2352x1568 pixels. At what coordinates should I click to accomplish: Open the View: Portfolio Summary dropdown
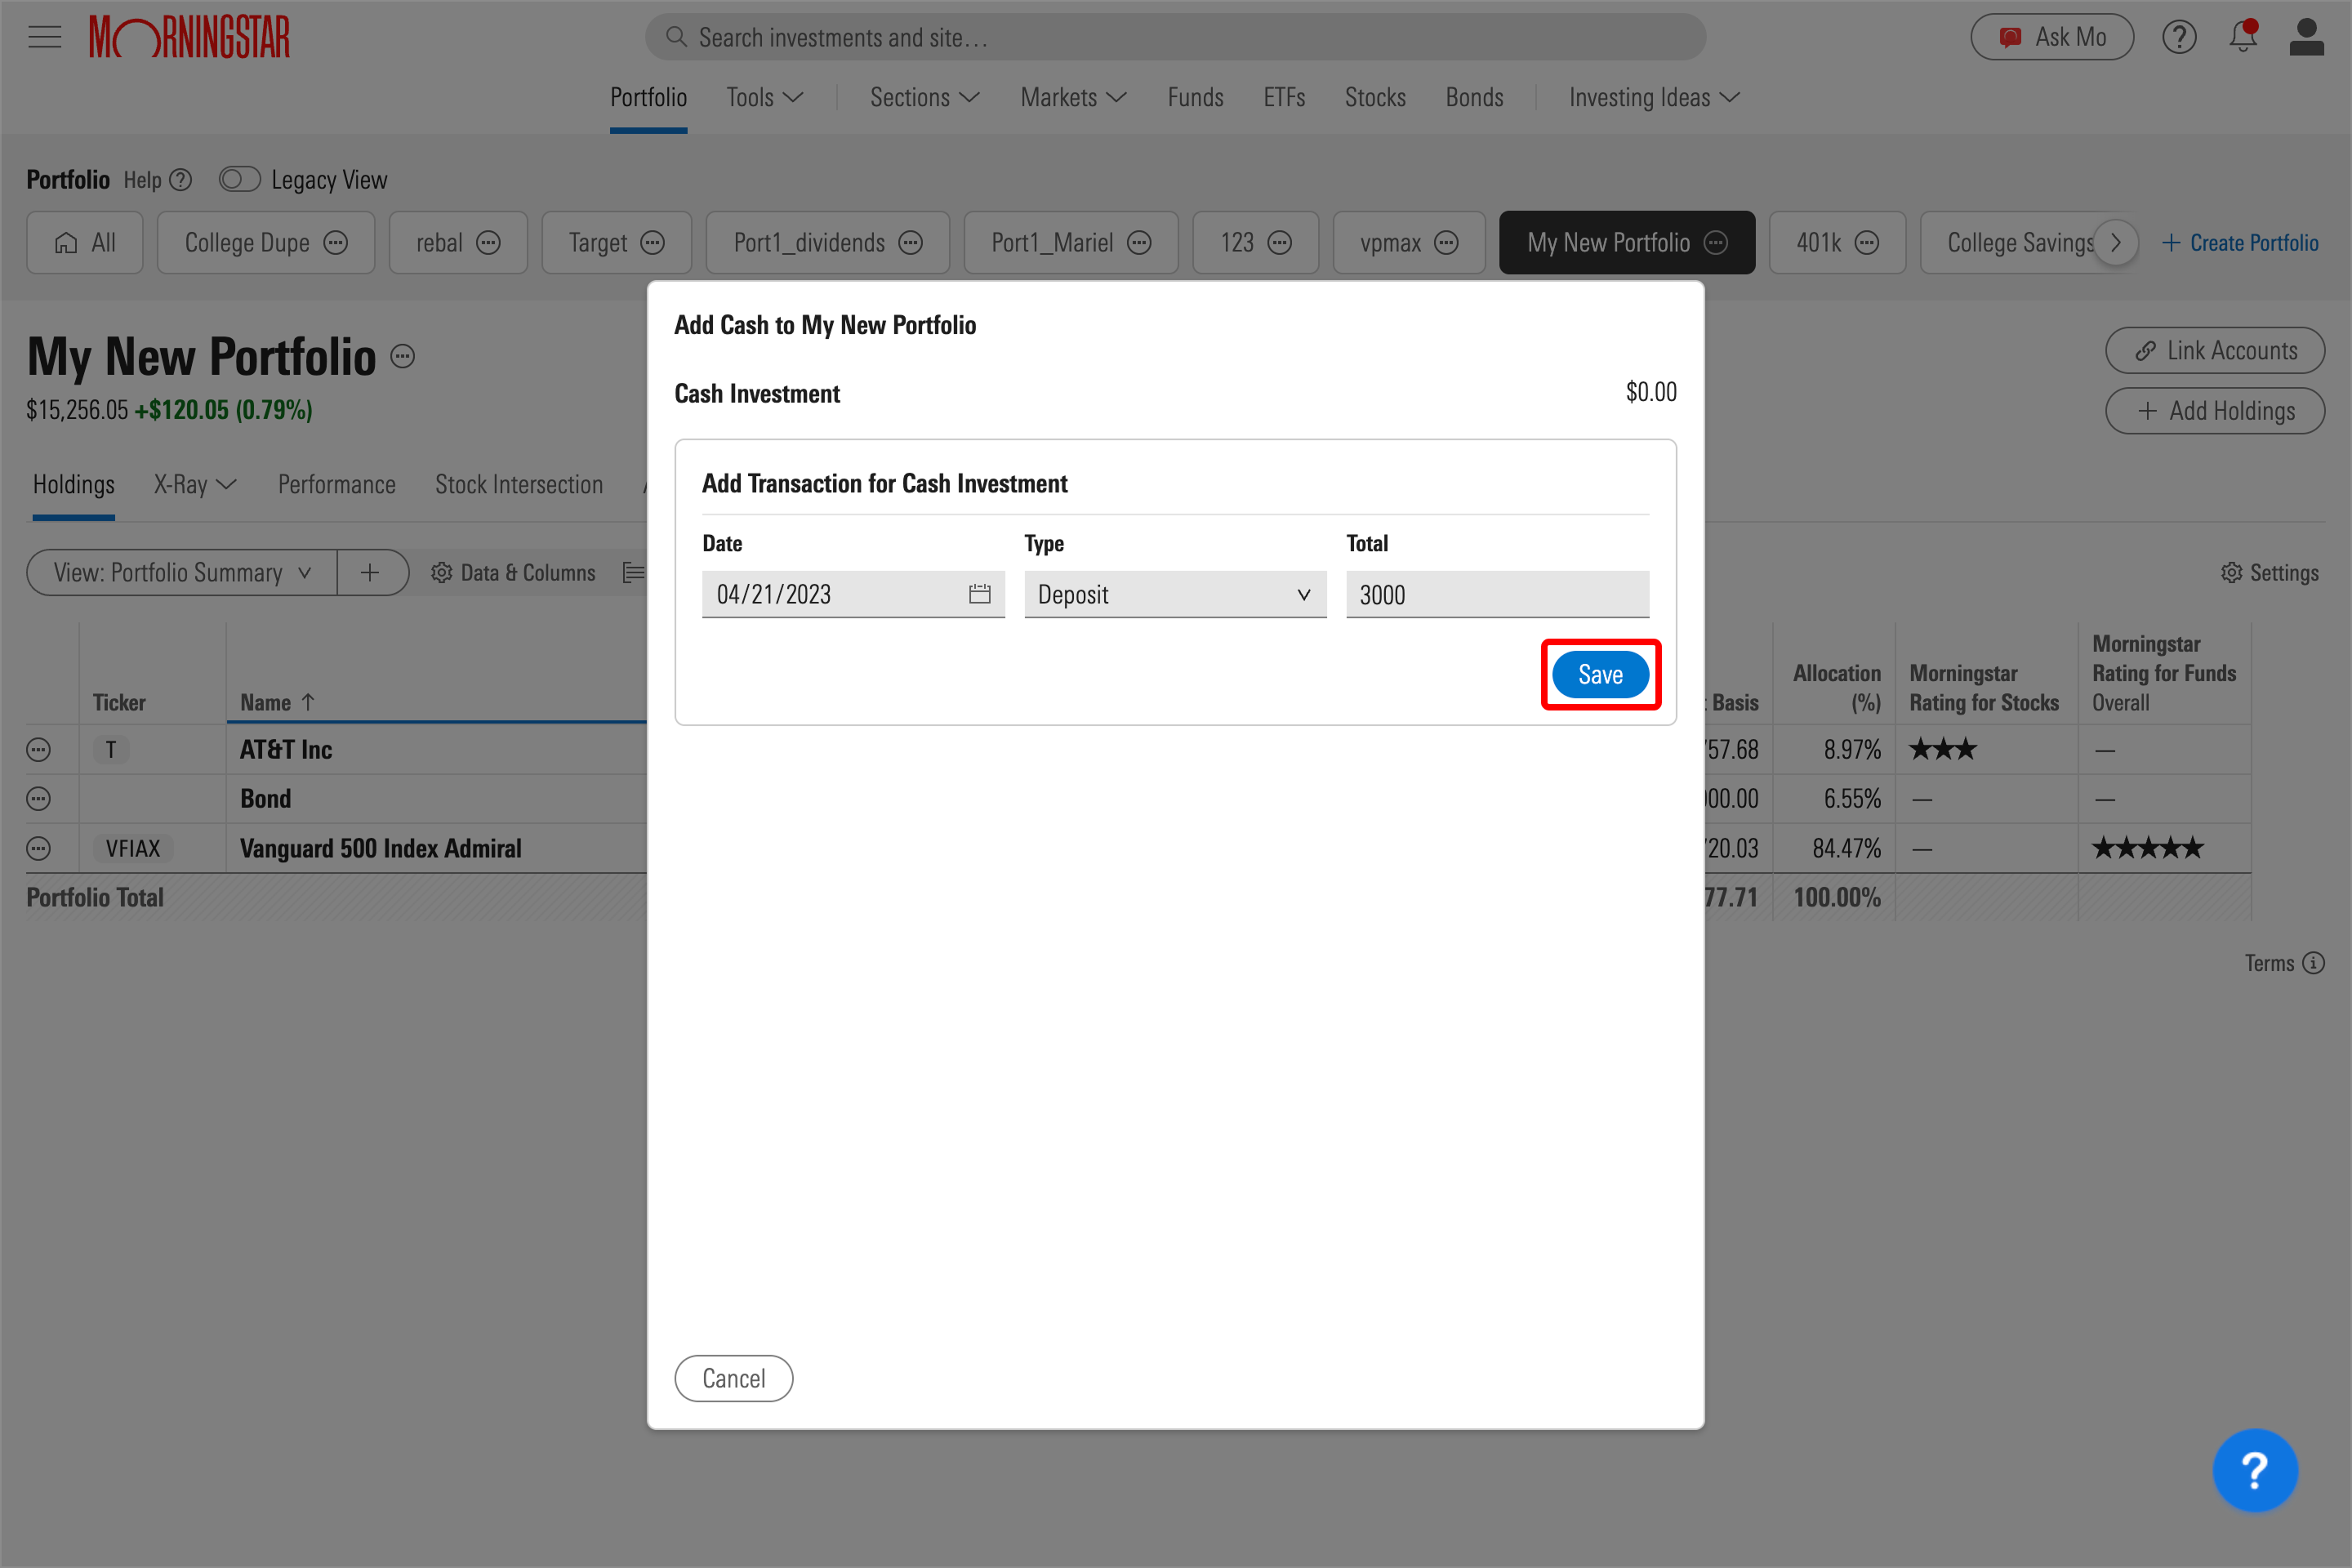click(182, 572)
